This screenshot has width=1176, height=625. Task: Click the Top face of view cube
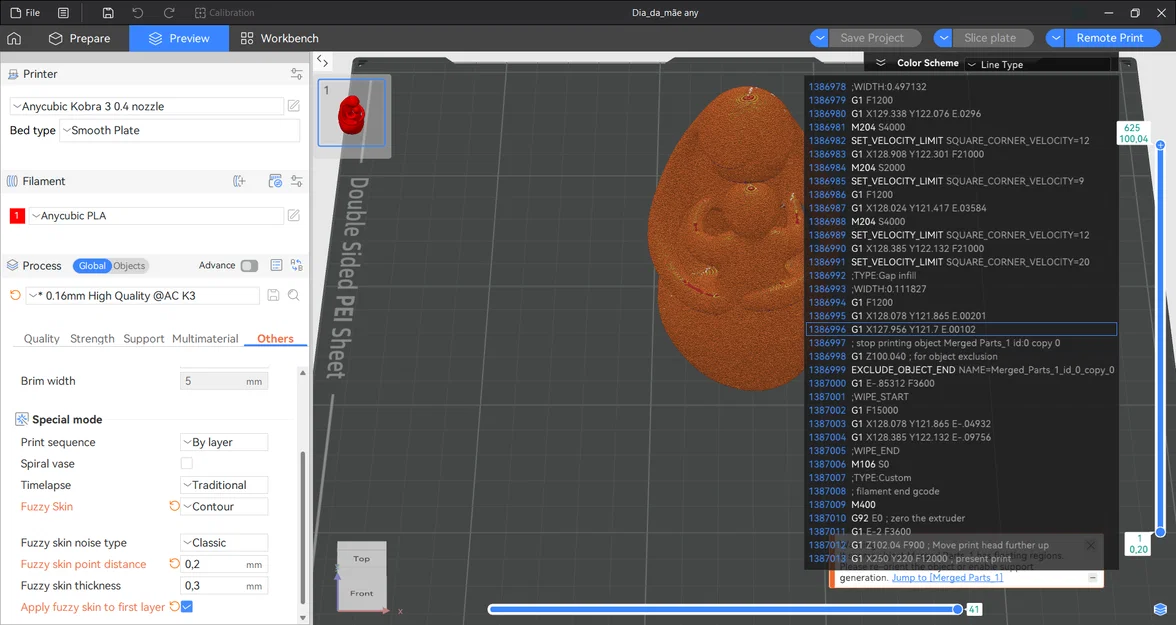coord(362,559)
